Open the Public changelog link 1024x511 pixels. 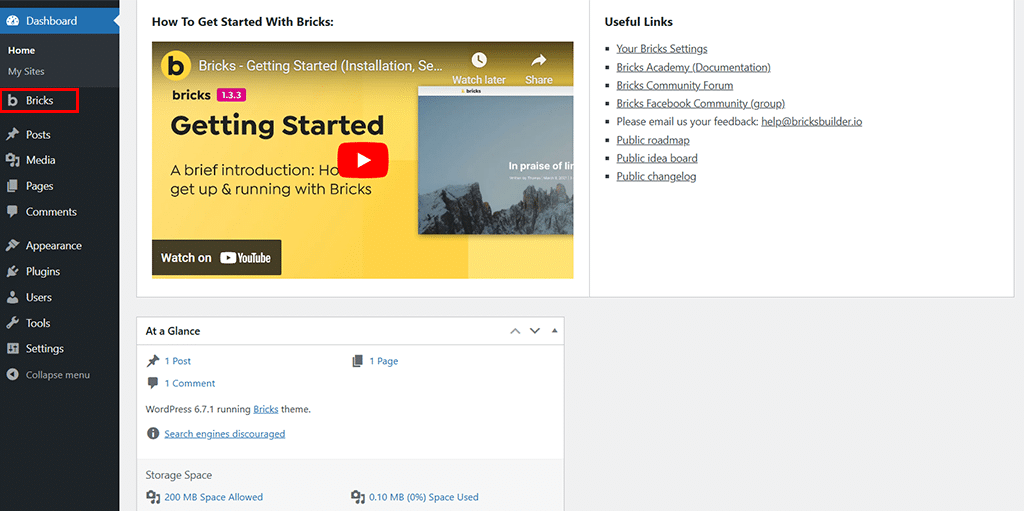[656, 176]
